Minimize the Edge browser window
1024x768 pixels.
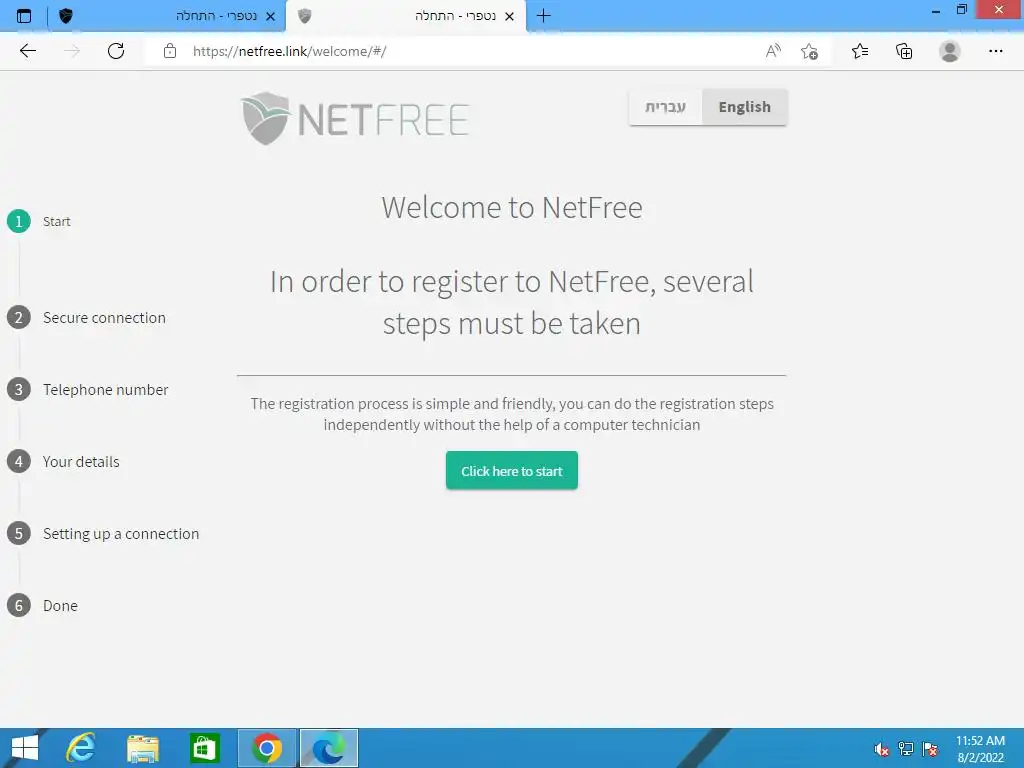(x=936, y=11)
